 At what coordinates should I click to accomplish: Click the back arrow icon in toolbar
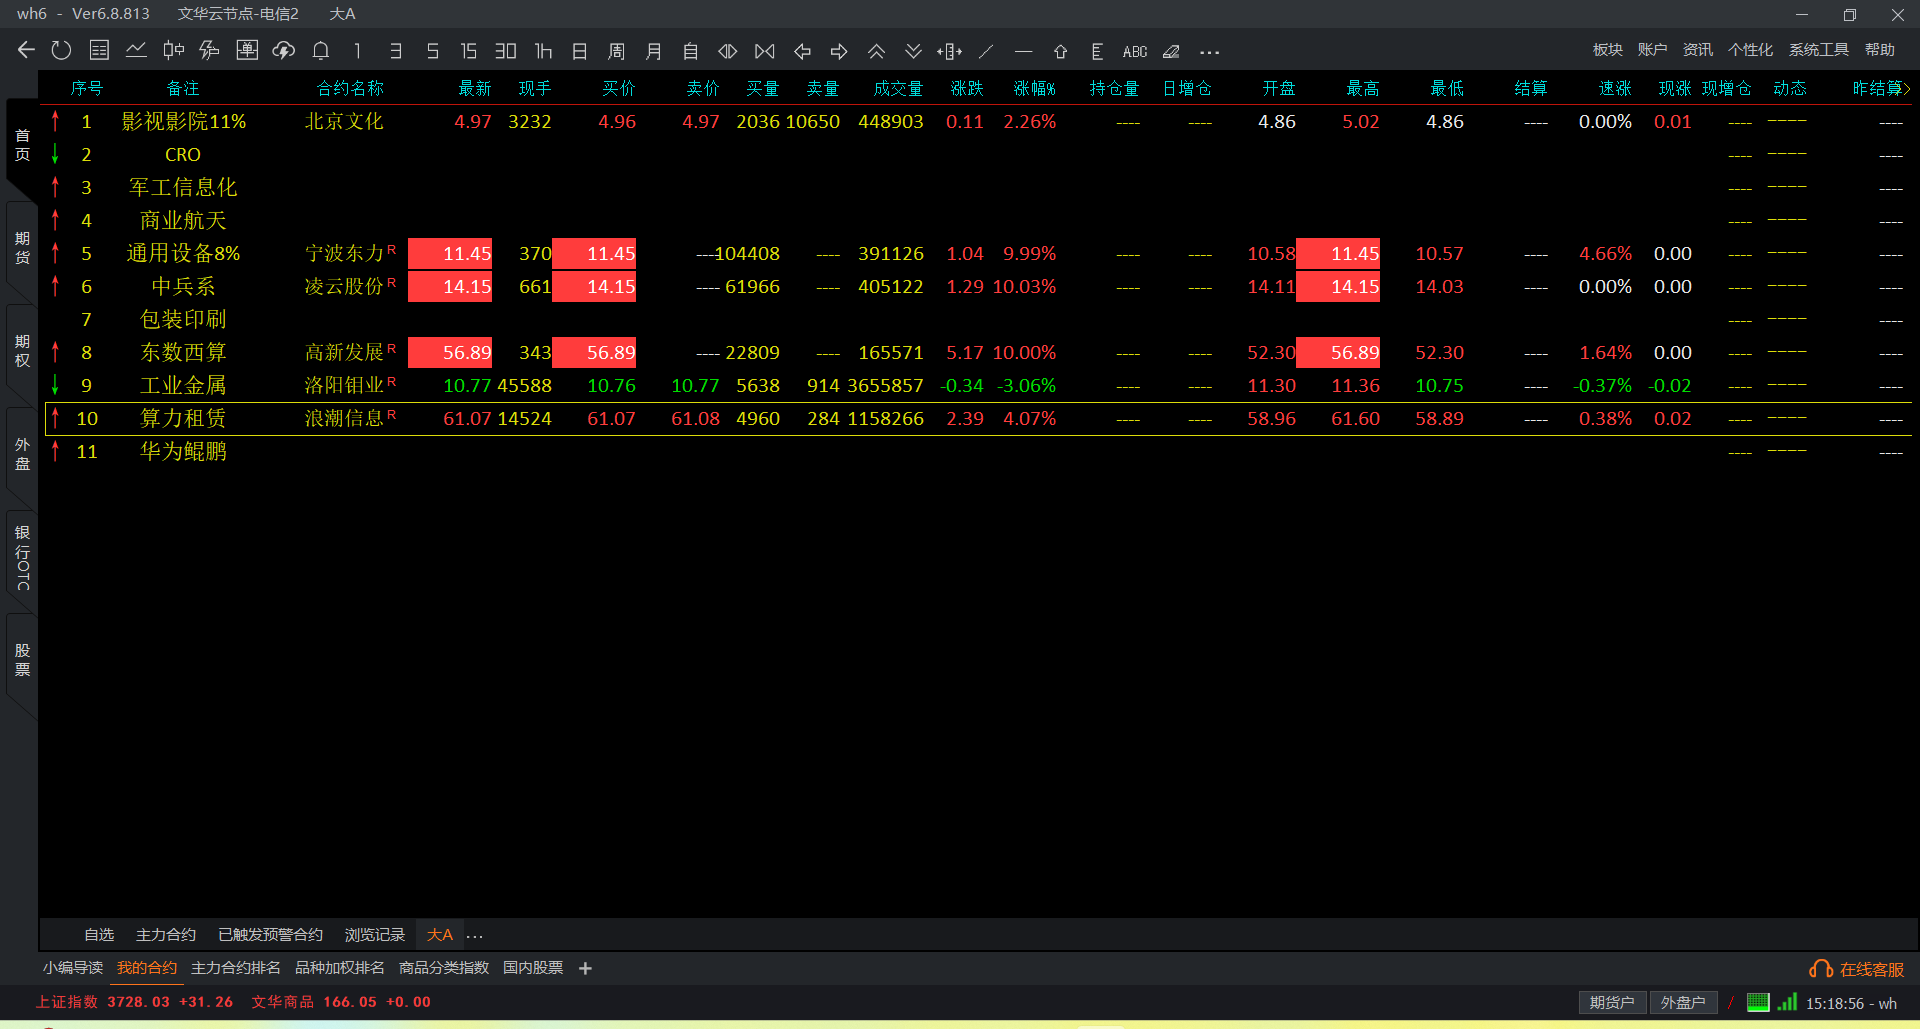(x=26, y=51)
